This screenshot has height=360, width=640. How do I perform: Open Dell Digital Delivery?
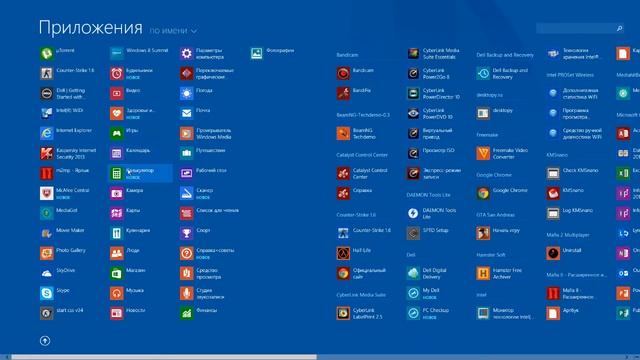[427, 273]
